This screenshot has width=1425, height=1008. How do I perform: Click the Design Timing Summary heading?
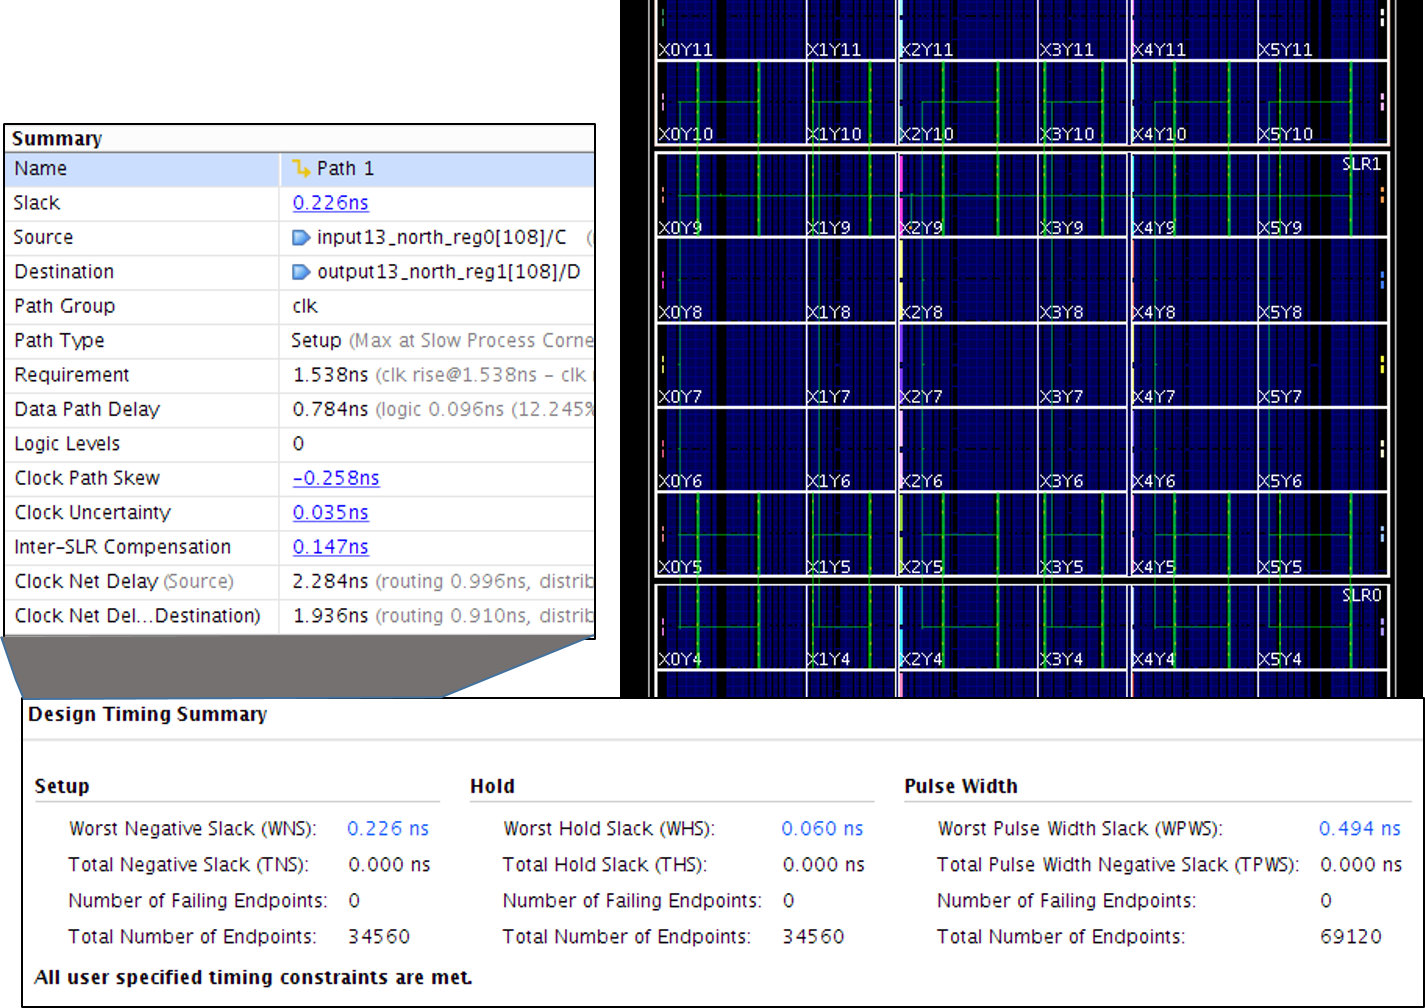148,714
